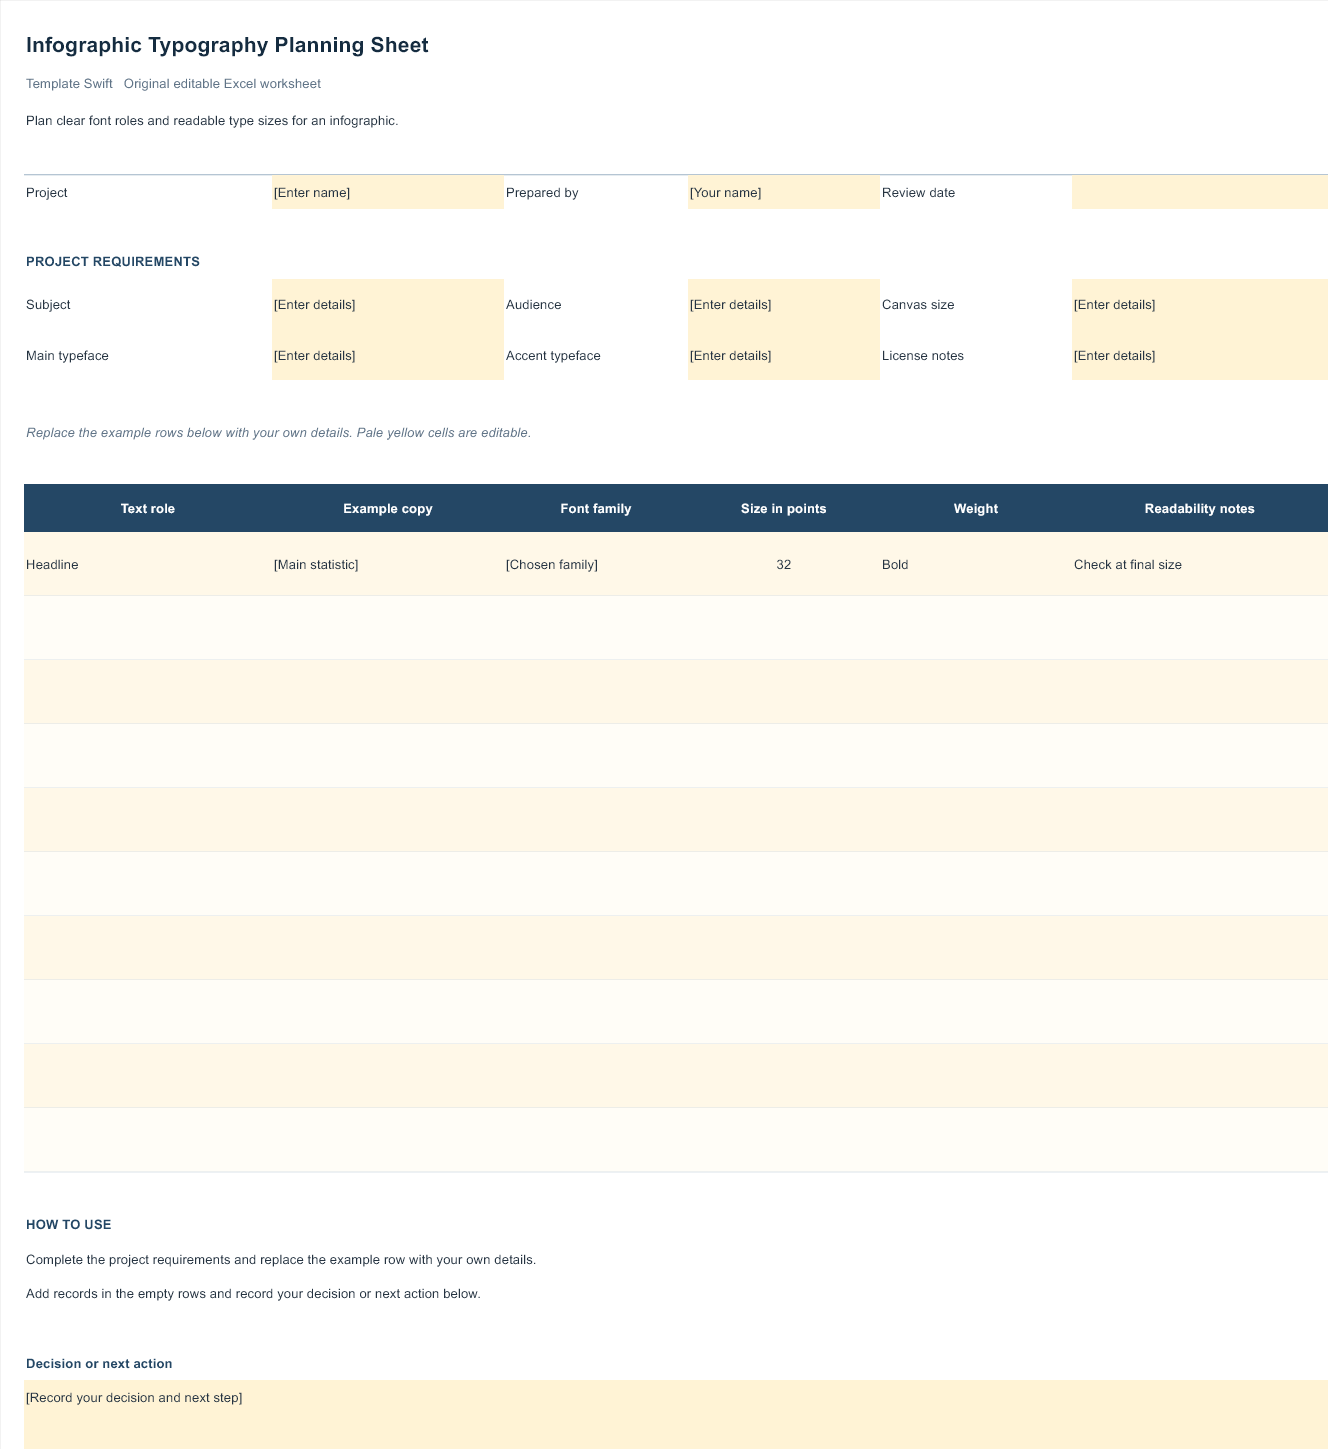Select the Subject details cell
This screenshot has height=1449, width=1328.
[388, 305]
